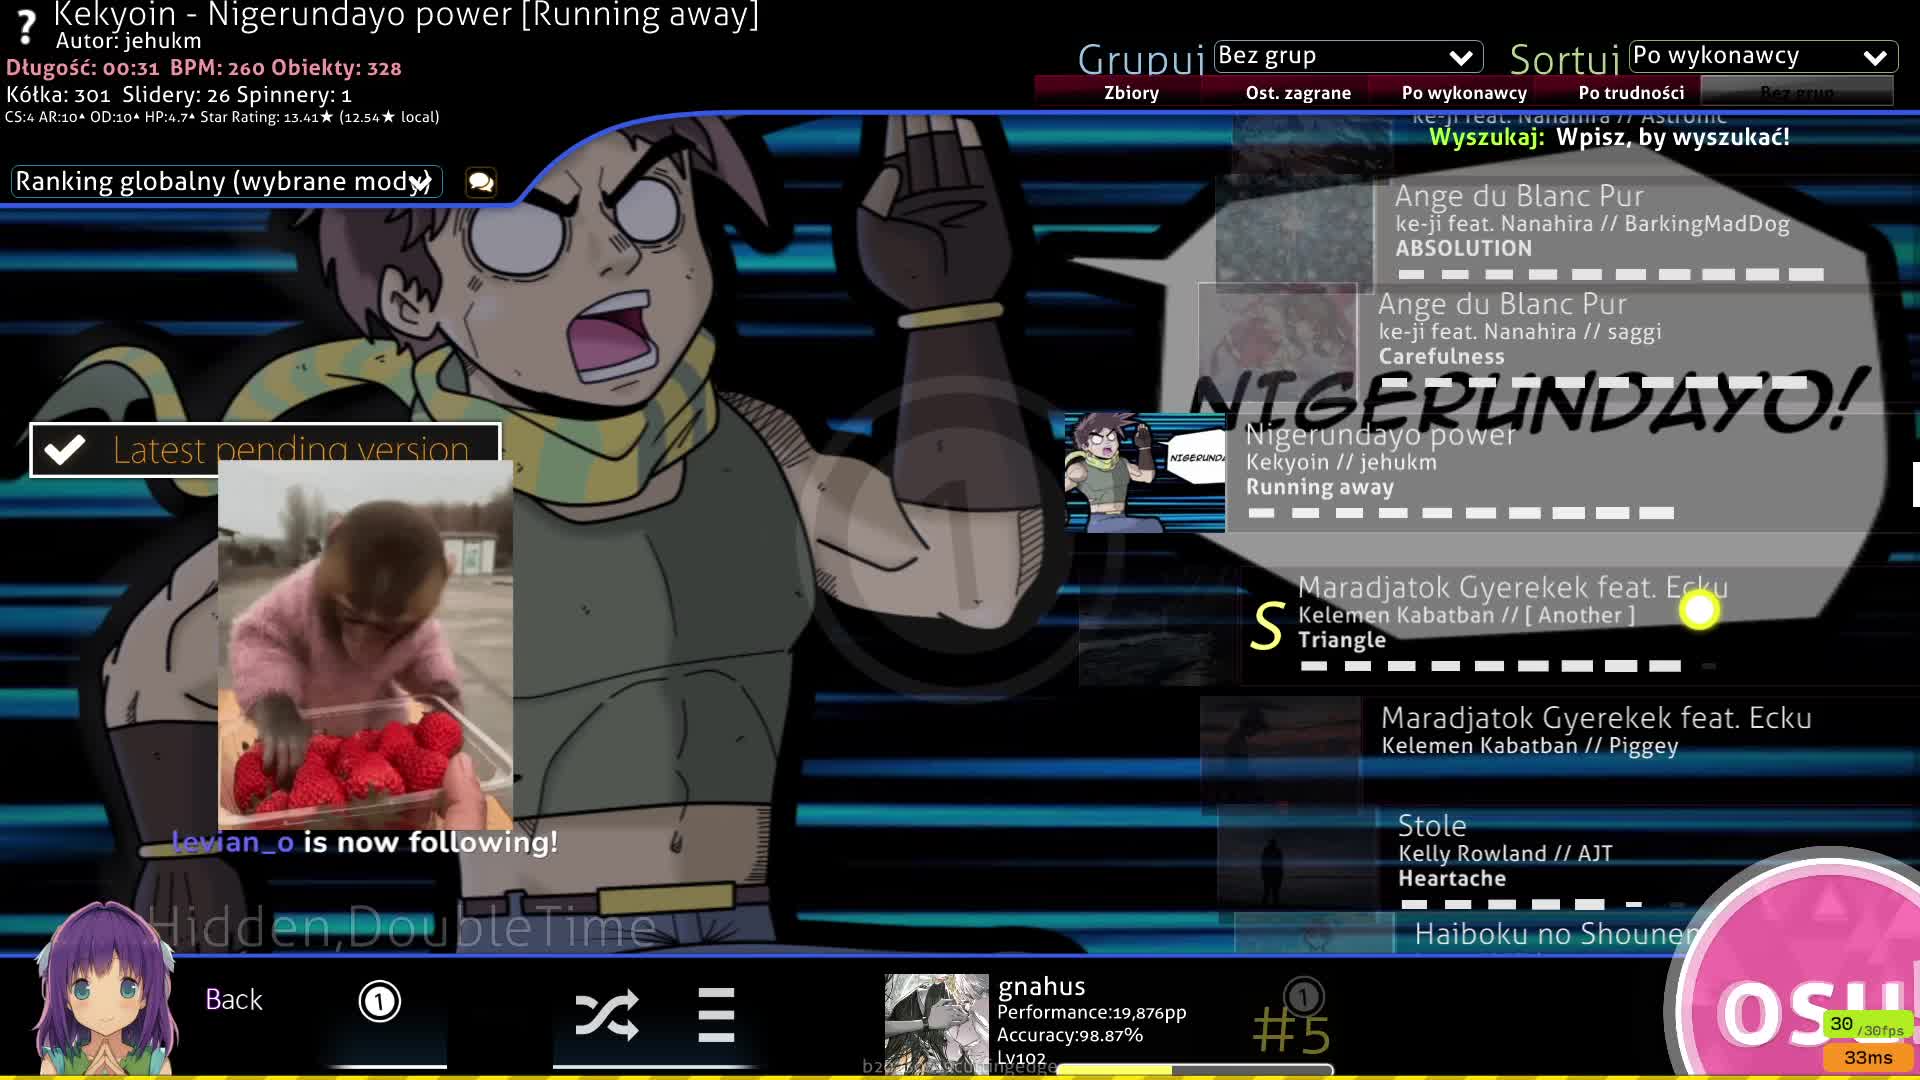Click the Hidden,DoubleTime mods text

pos(402,928)
